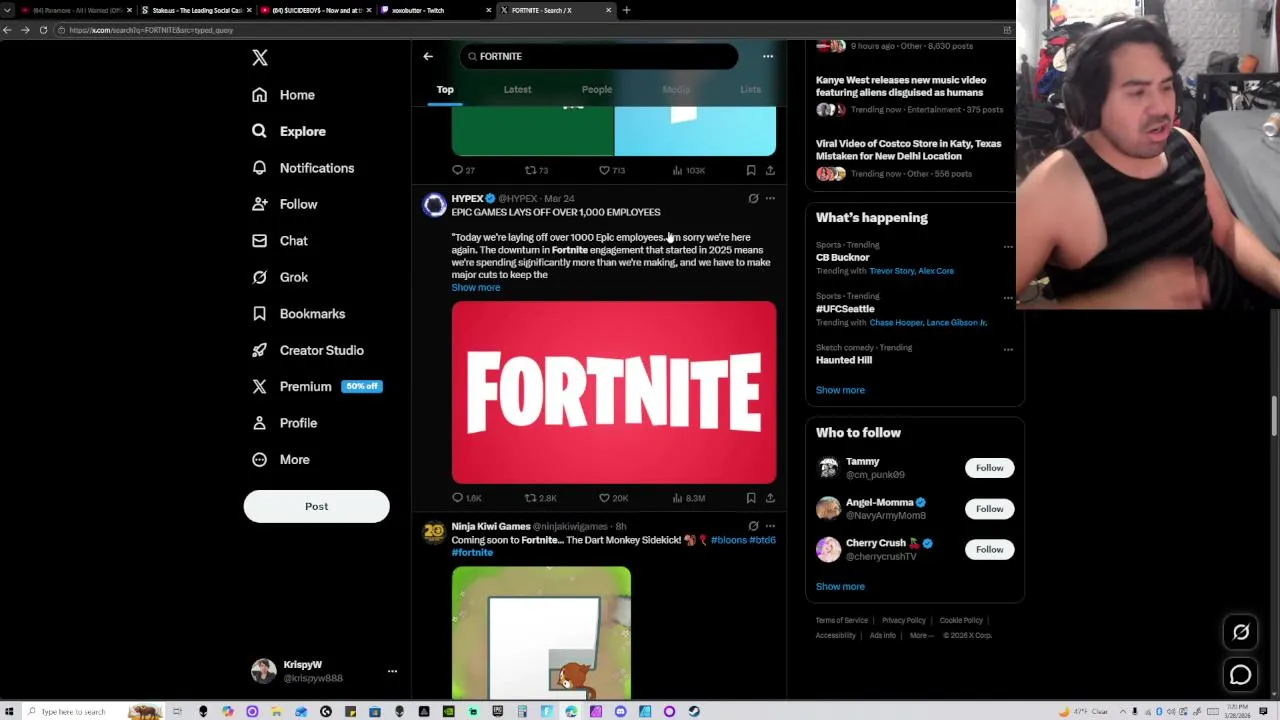Viewport: 1280px width, 720px height.
Task: Open the floating messages chat button
Action: tap(1241, 675)
